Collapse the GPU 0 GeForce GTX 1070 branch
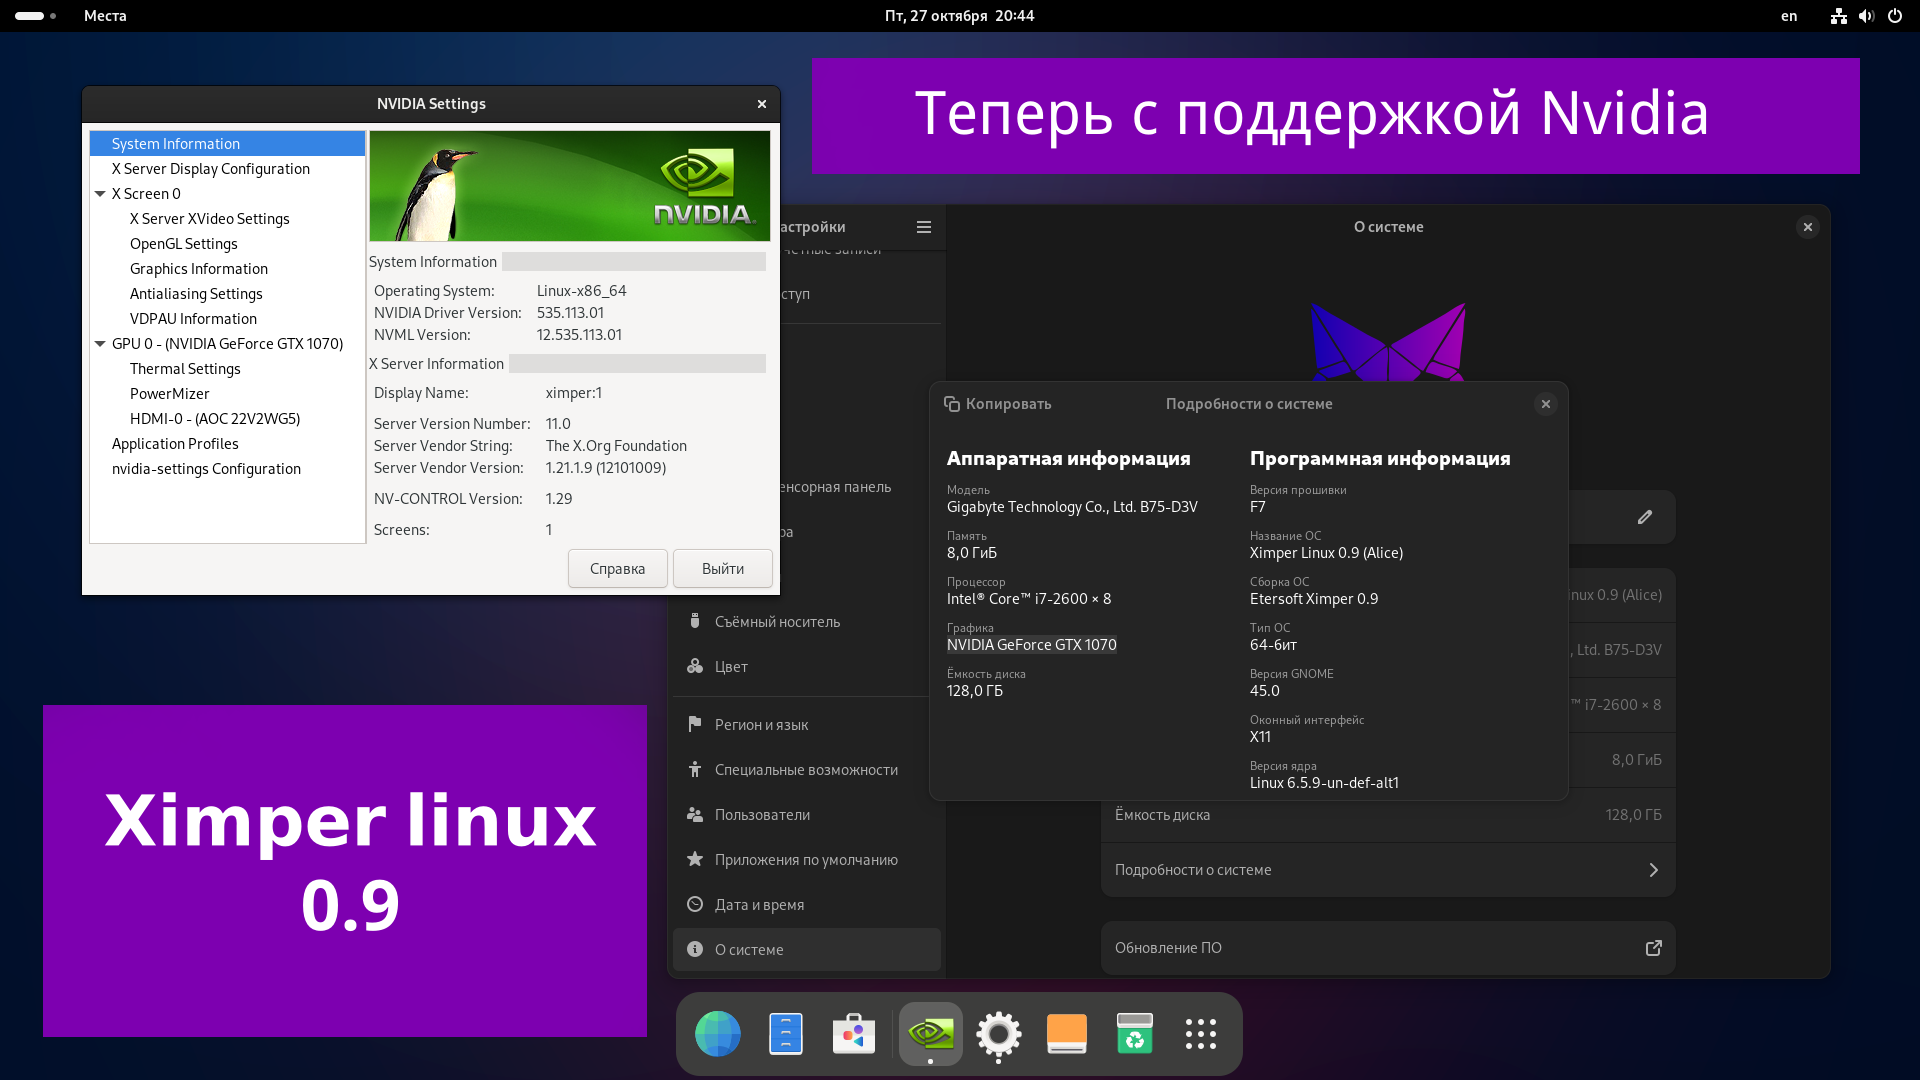 coord(100,343)
